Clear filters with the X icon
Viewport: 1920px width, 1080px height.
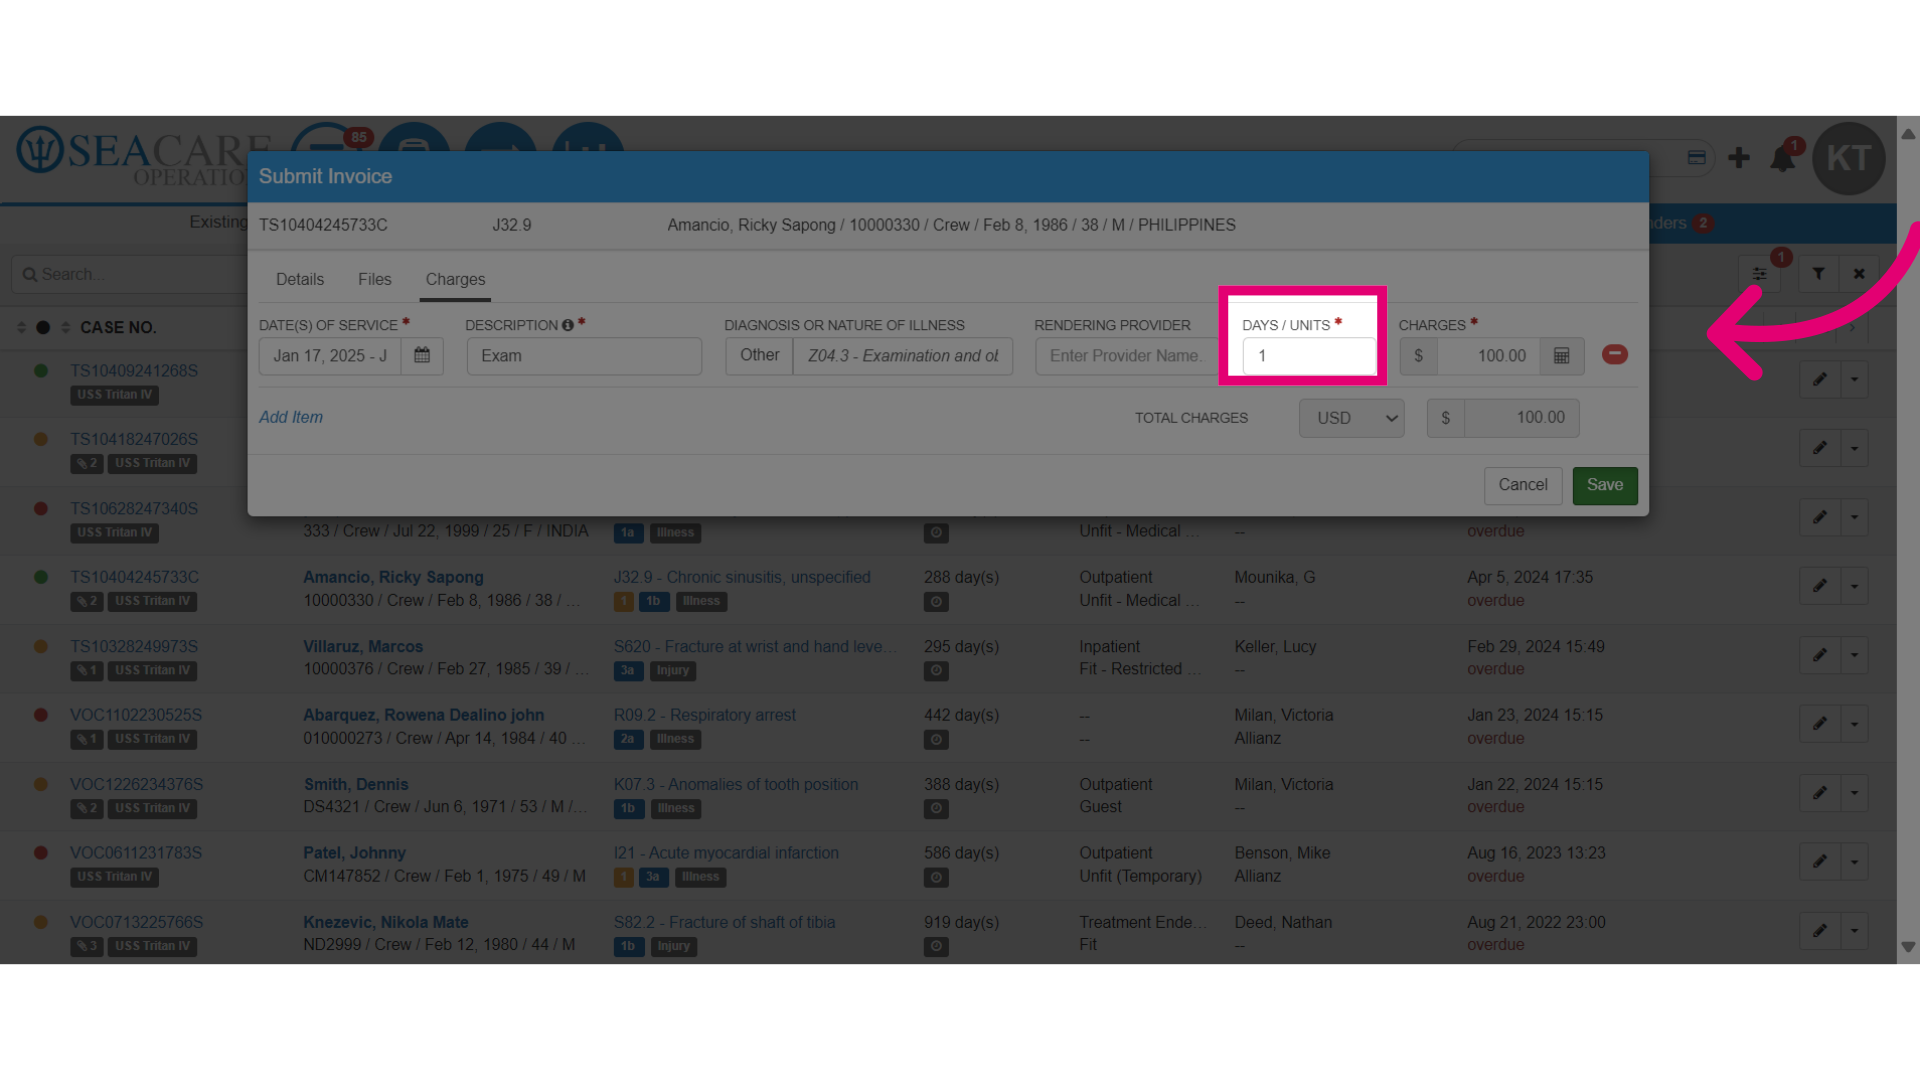(x=1858, y=274)
